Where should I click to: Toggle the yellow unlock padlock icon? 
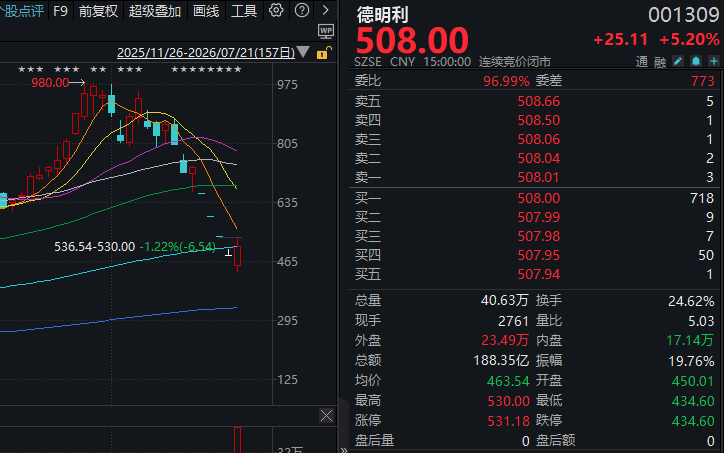324,53
